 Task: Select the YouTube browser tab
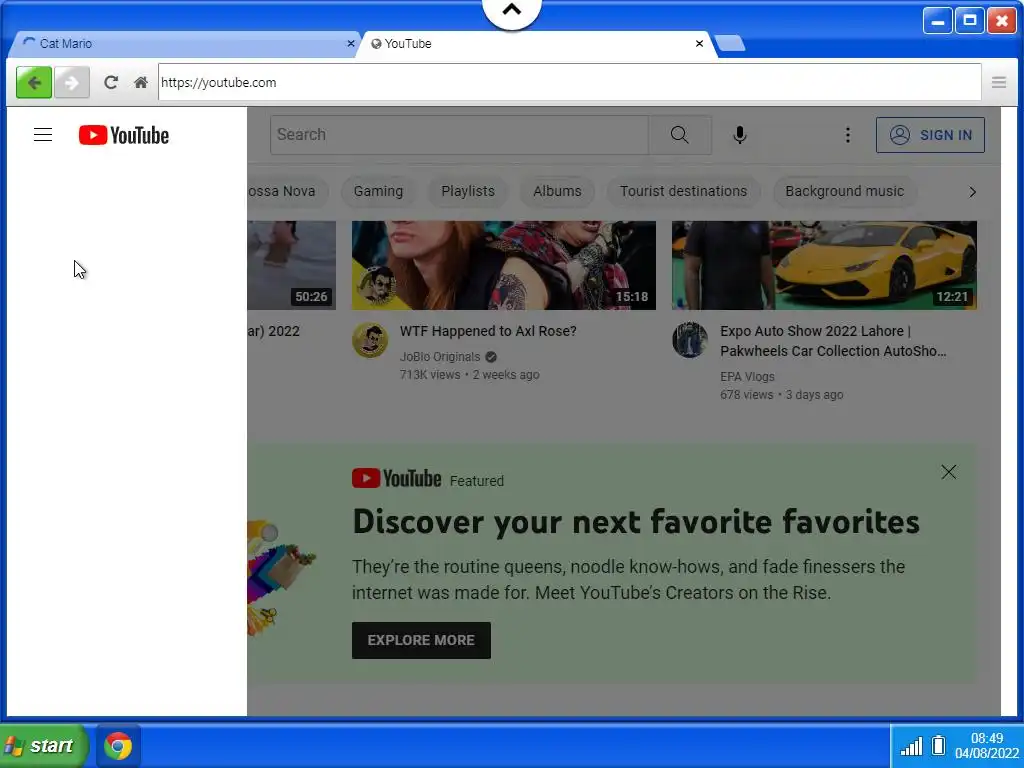point(536,44)
